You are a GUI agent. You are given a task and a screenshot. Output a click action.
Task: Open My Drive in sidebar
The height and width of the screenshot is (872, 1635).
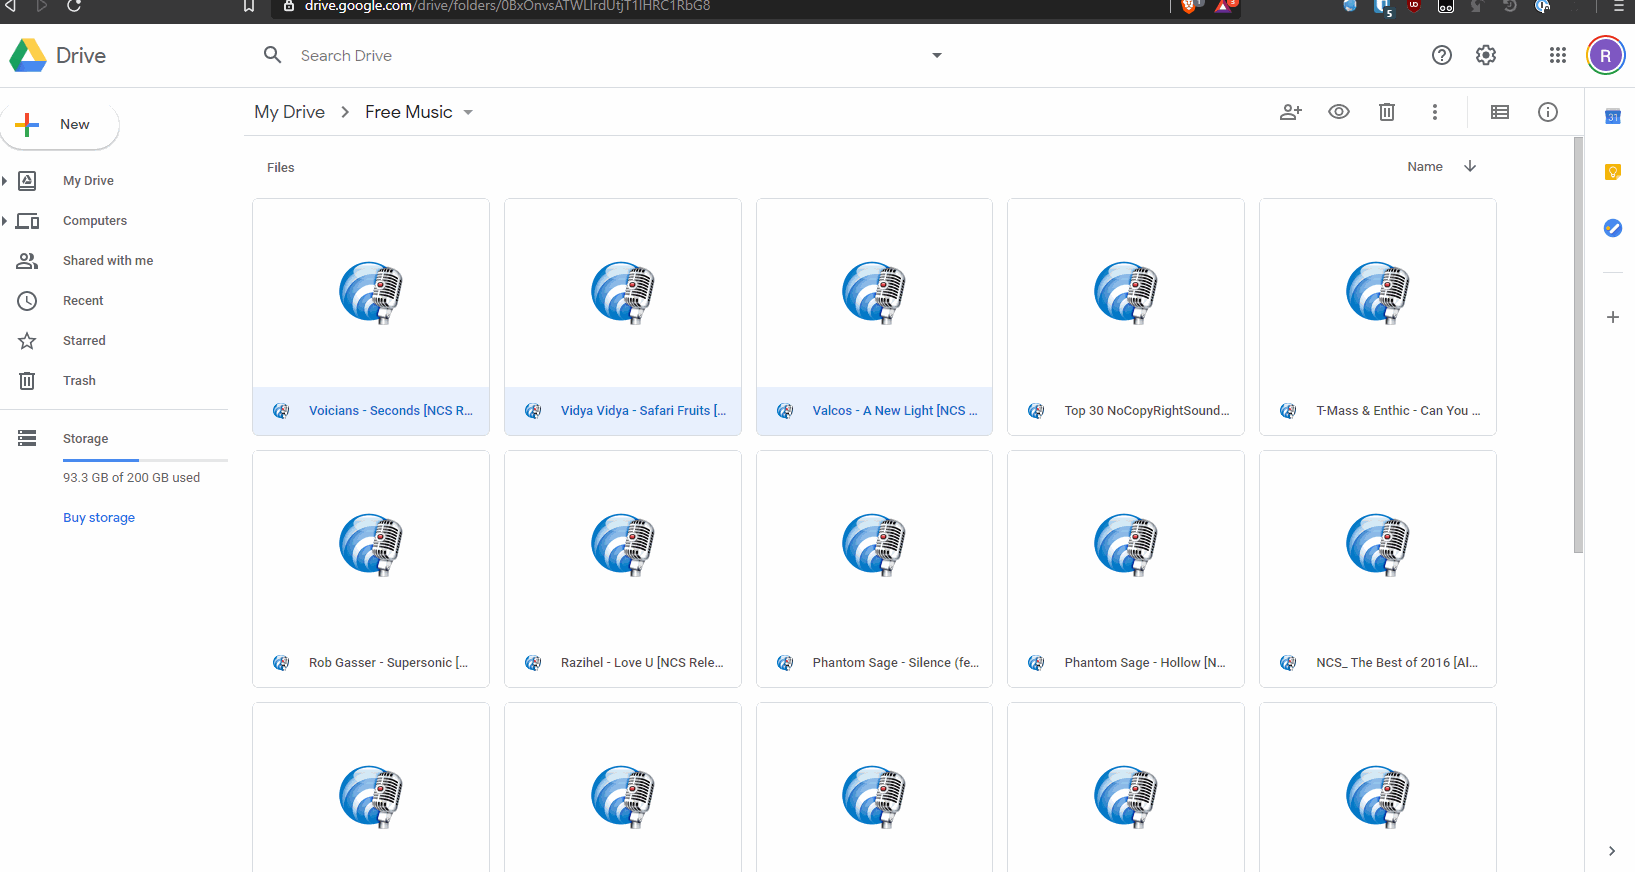point(88,181)
